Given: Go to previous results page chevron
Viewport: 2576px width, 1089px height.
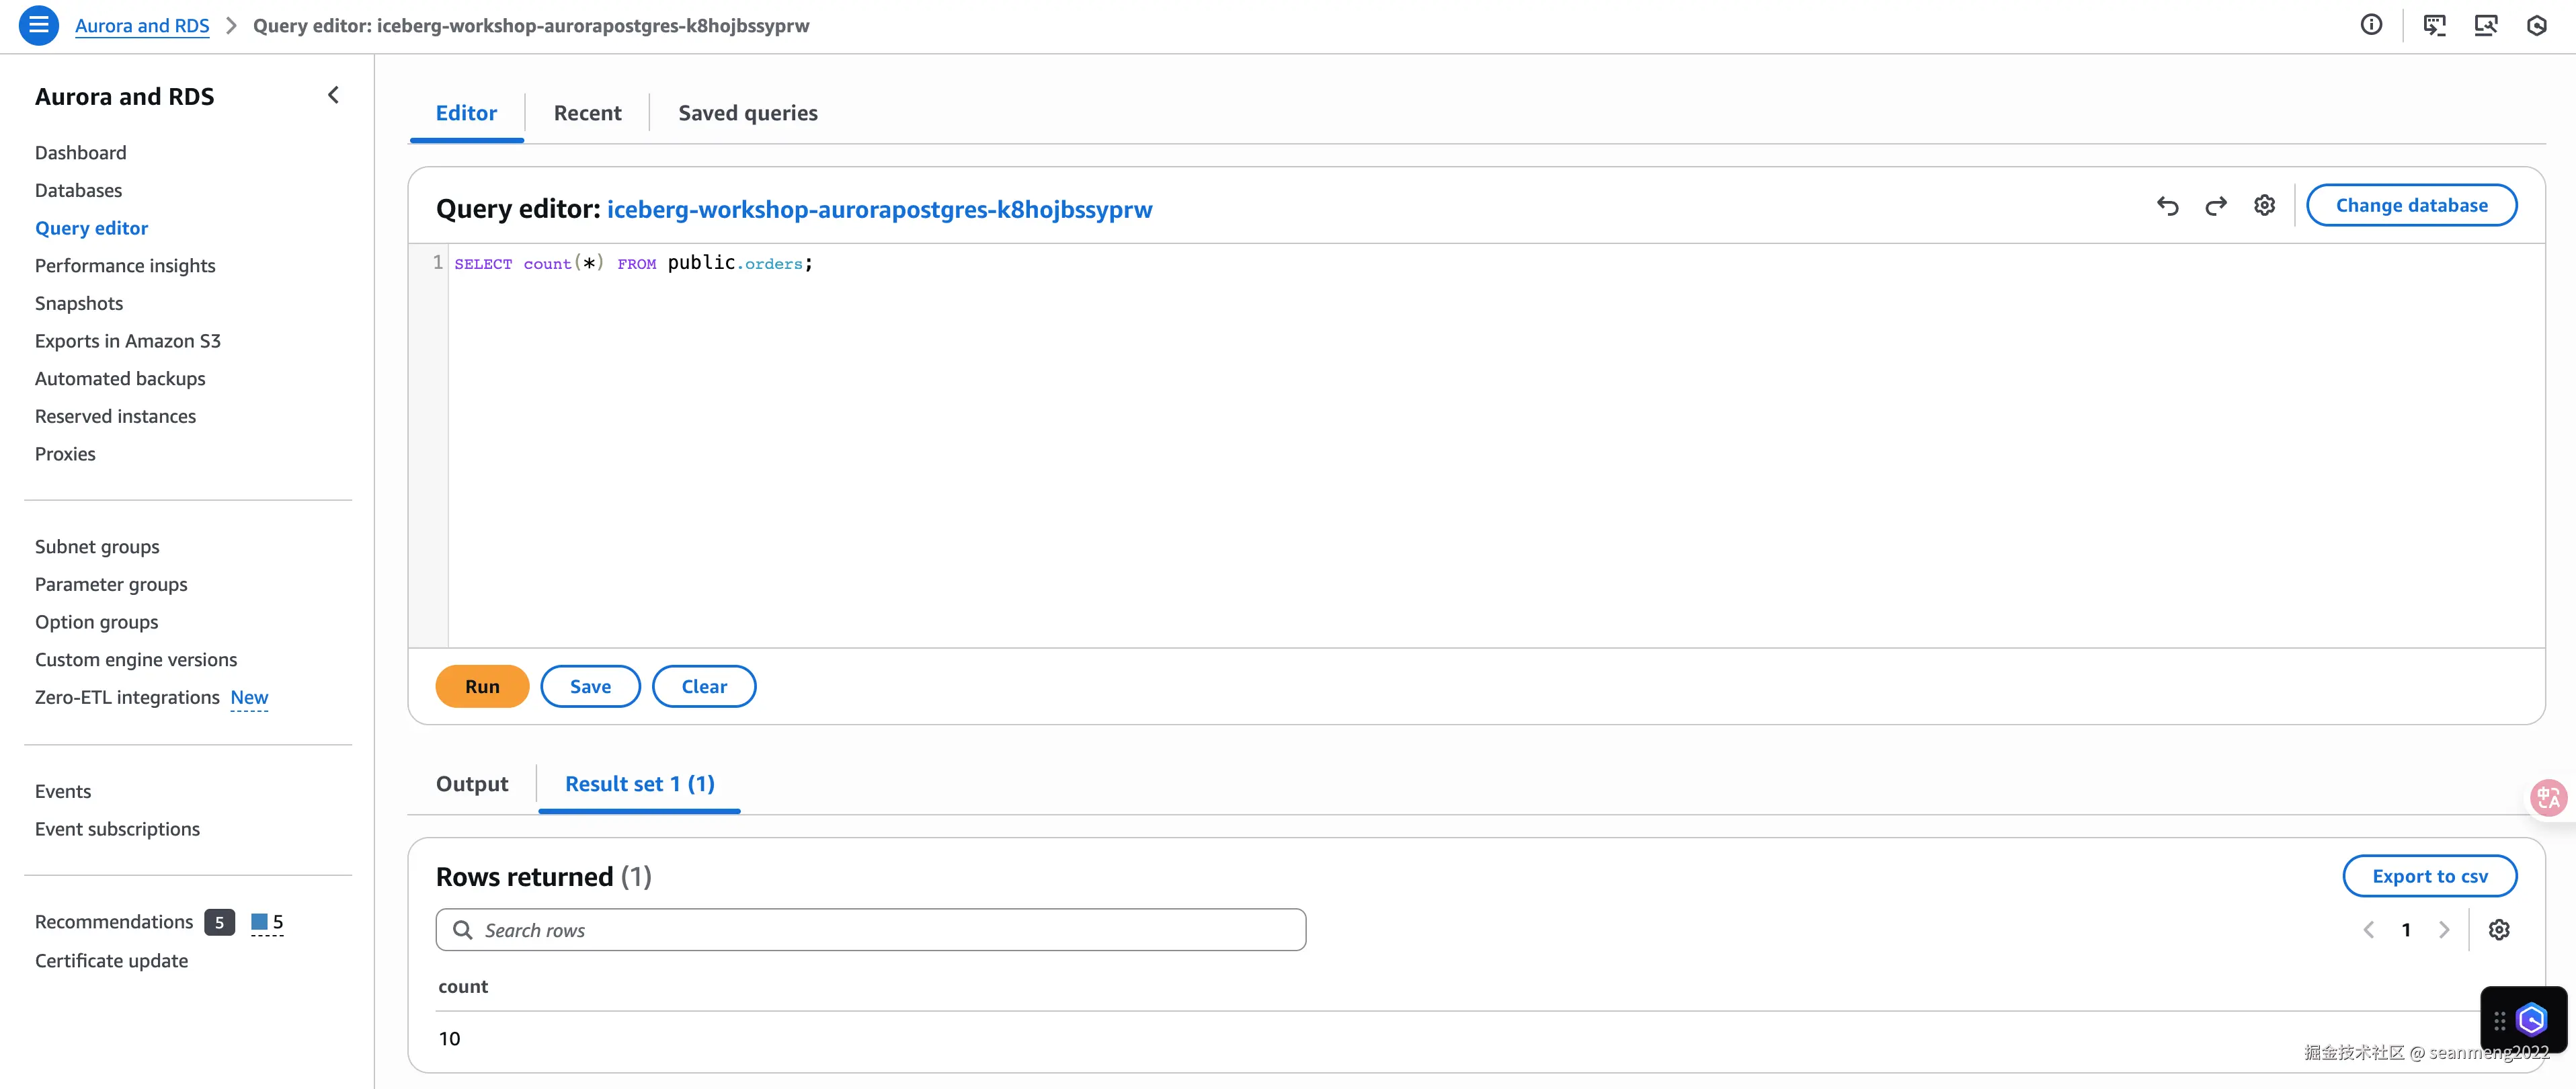Looking at the screenshot, I should coord(2368,930).
